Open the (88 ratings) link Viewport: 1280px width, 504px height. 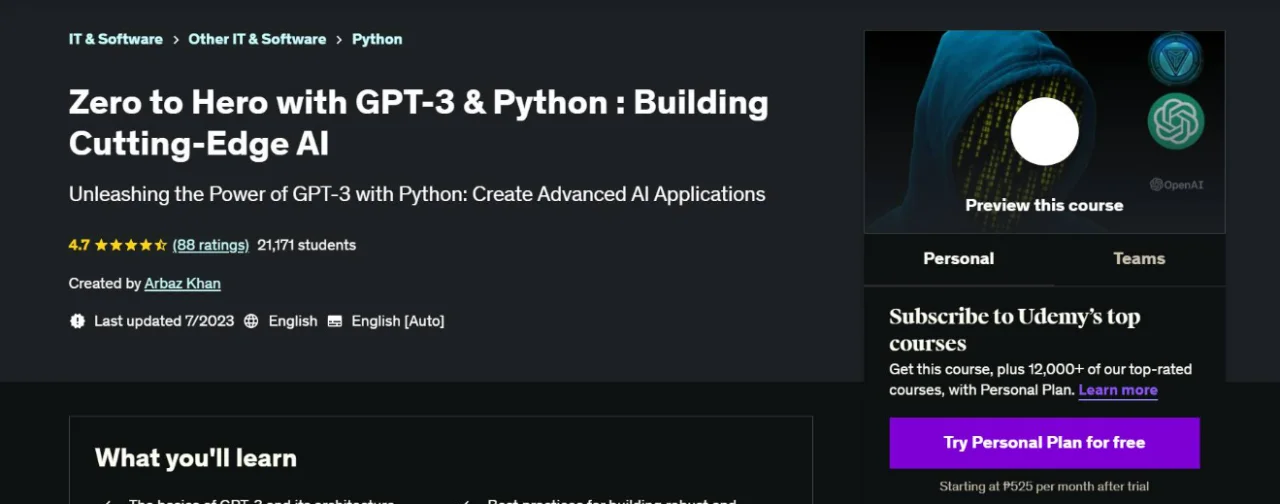[x=210, y=245]
